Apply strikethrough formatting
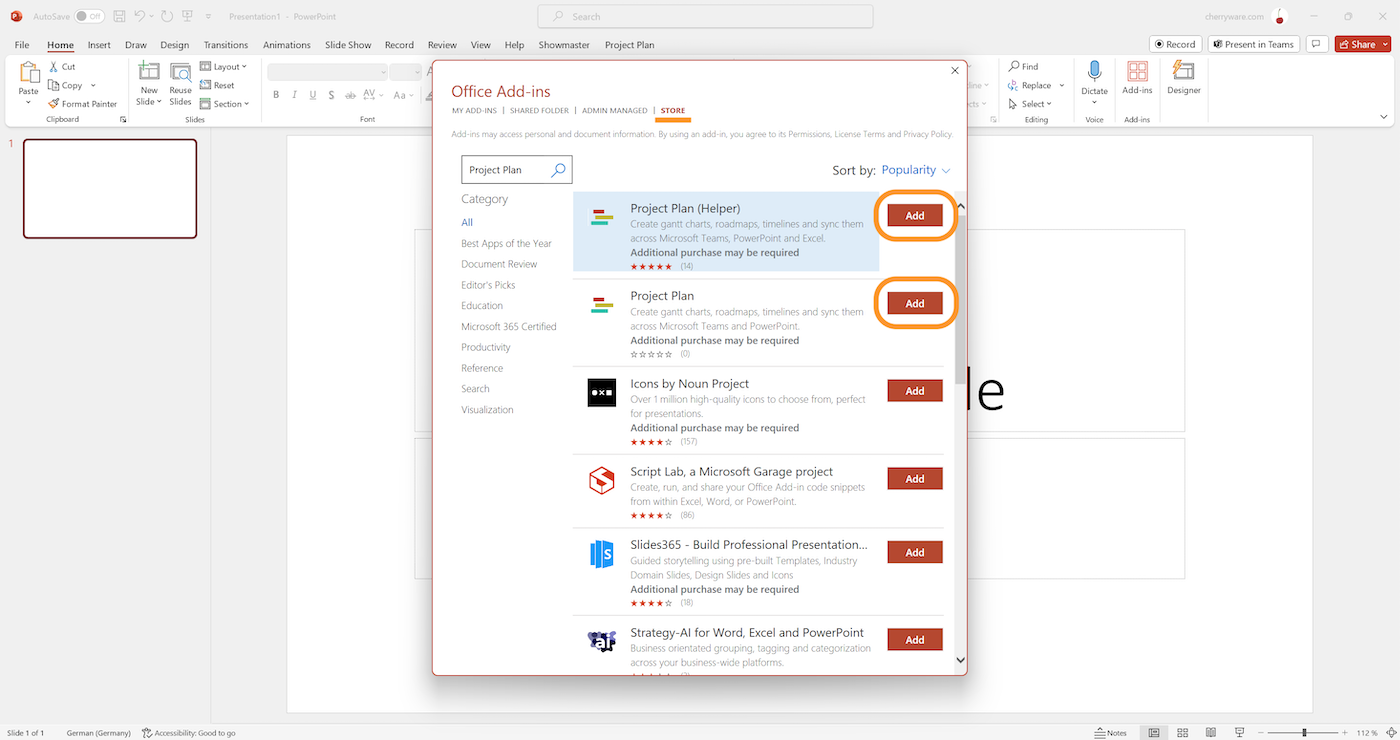Image resolution: width=1400 pixels, height=740 pixels. coord(331,95)
